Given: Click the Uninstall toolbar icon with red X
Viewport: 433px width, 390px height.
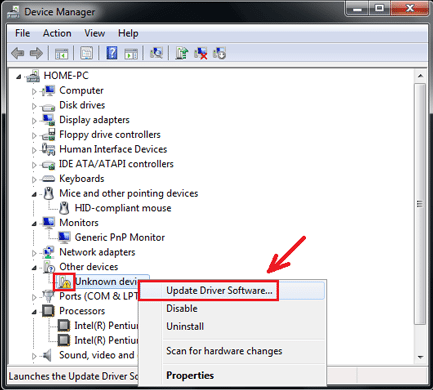Looking at the screenshot, I should [x=201, y=53].
